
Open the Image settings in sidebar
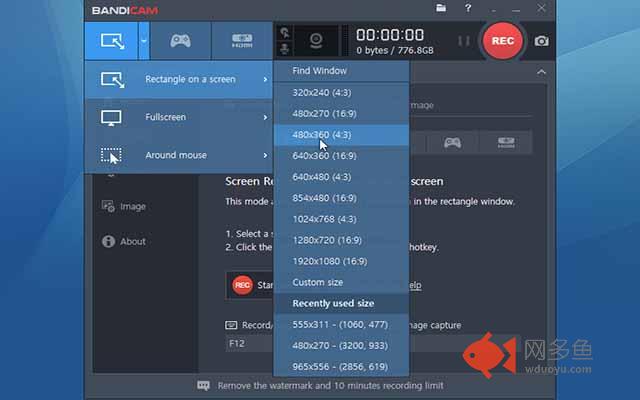(x=133, y=207)
